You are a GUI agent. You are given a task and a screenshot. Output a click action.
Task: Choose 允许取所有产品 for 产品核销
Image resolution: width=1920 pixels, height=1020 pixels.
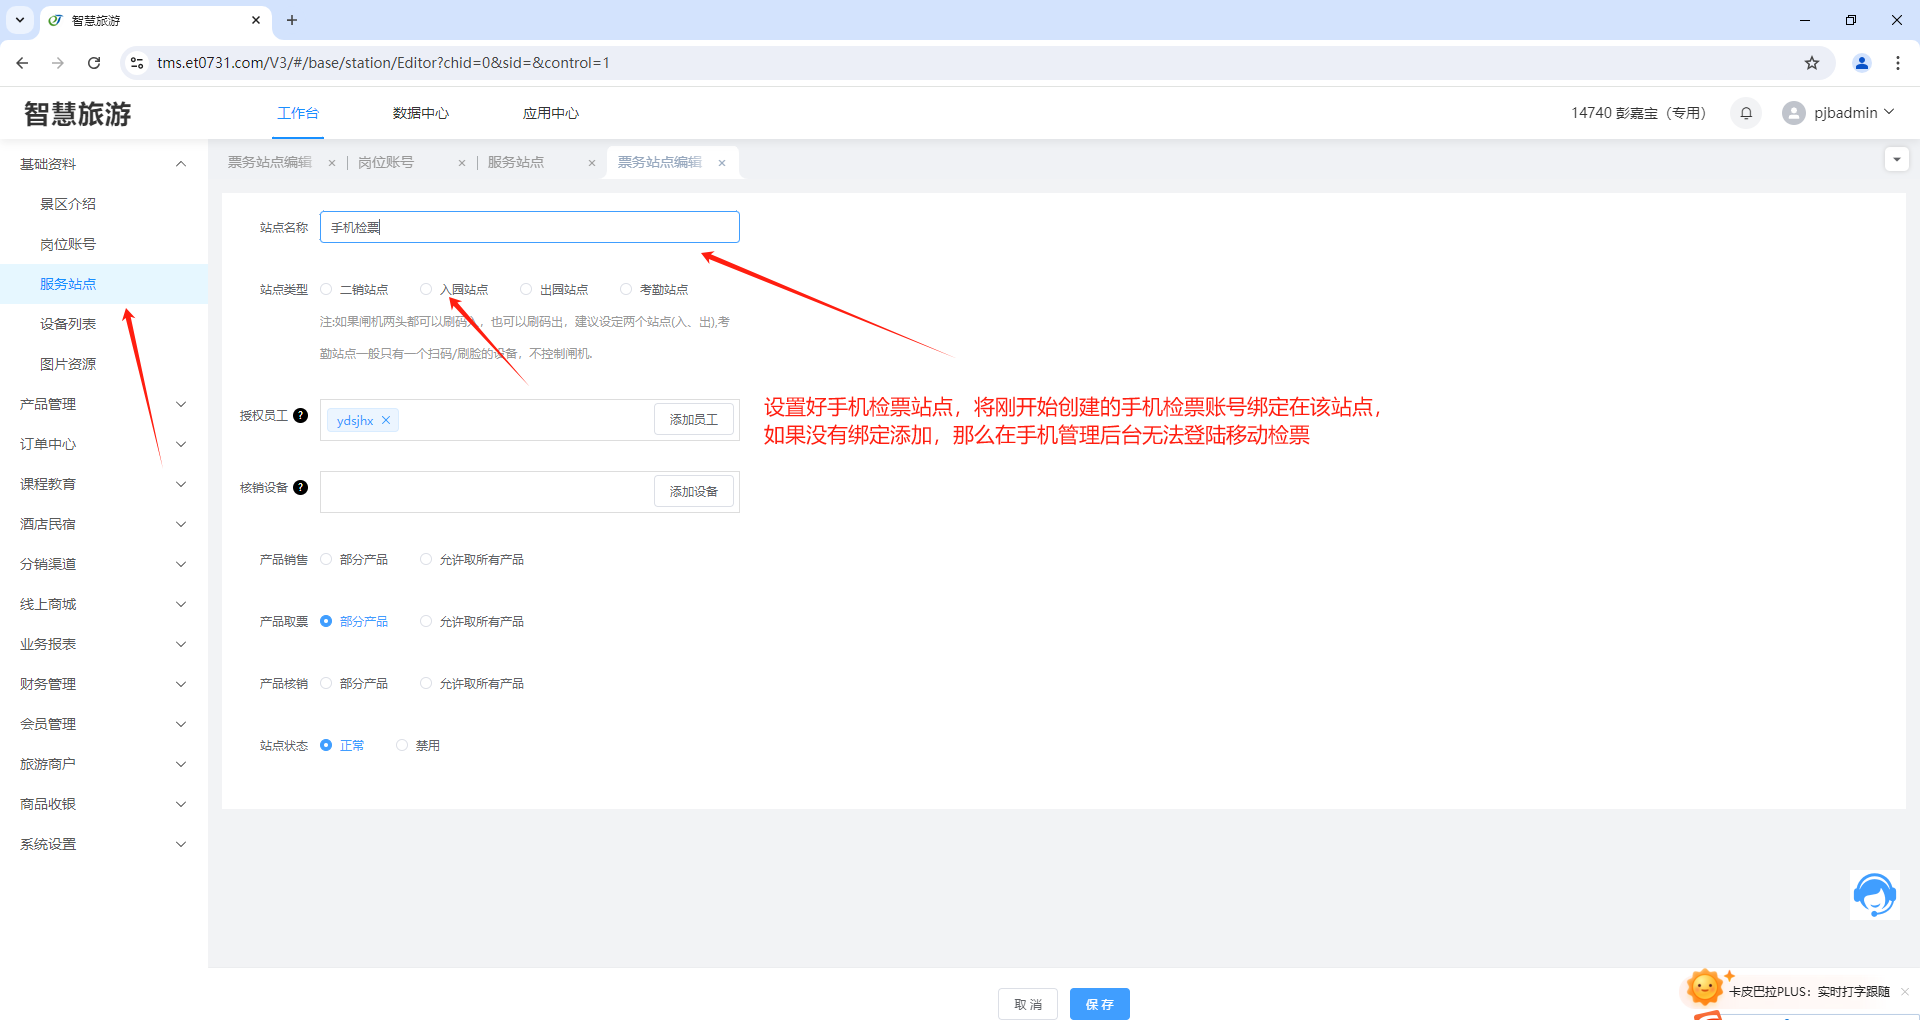[x=426, y=684]
